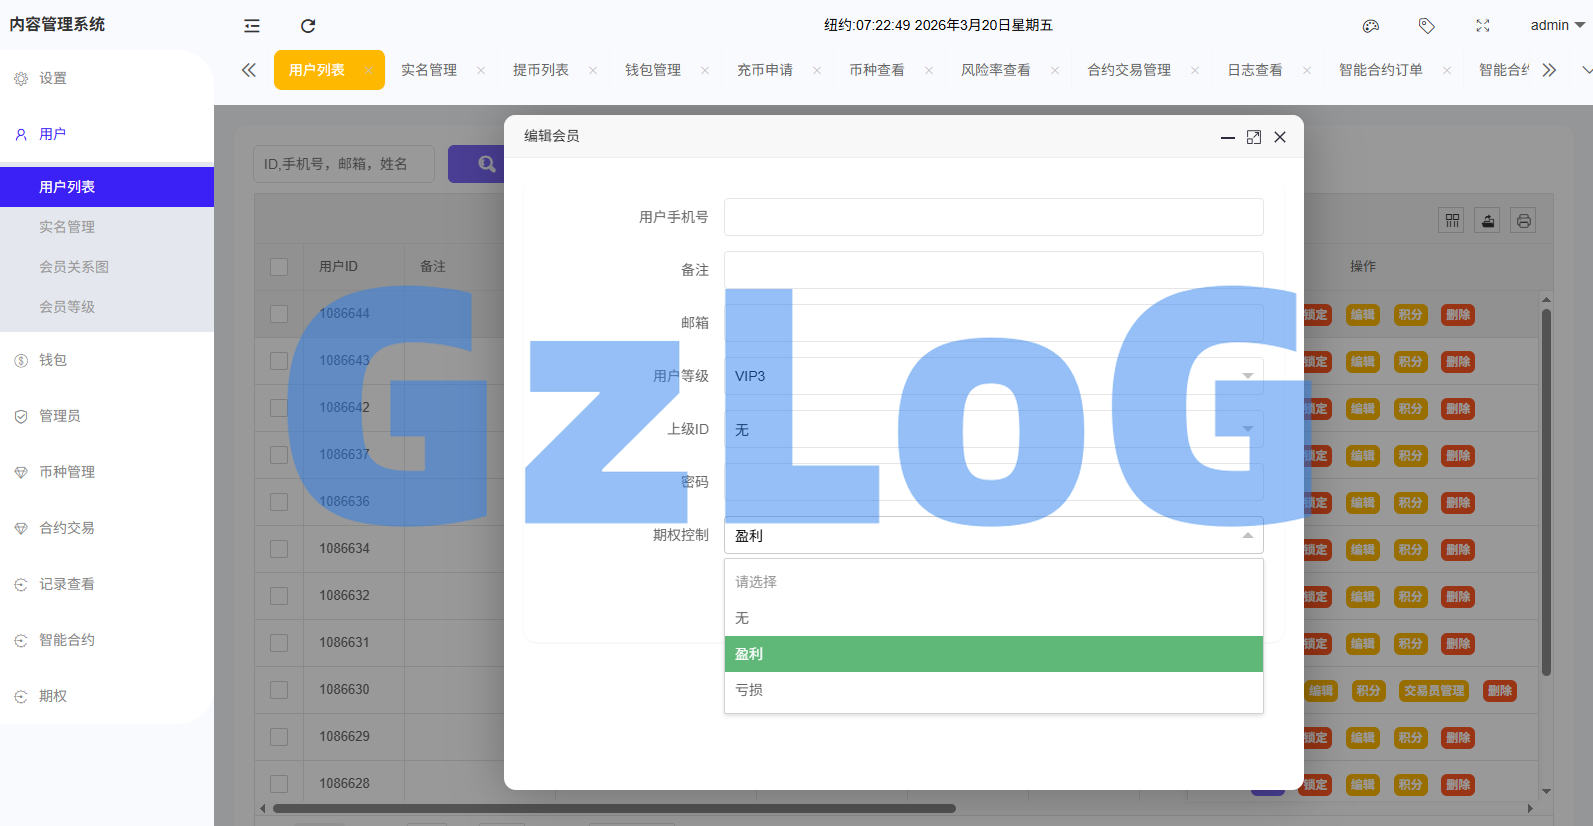Check the box for user 1086634
Screen dimensions: 1593x826
(279, 549)
